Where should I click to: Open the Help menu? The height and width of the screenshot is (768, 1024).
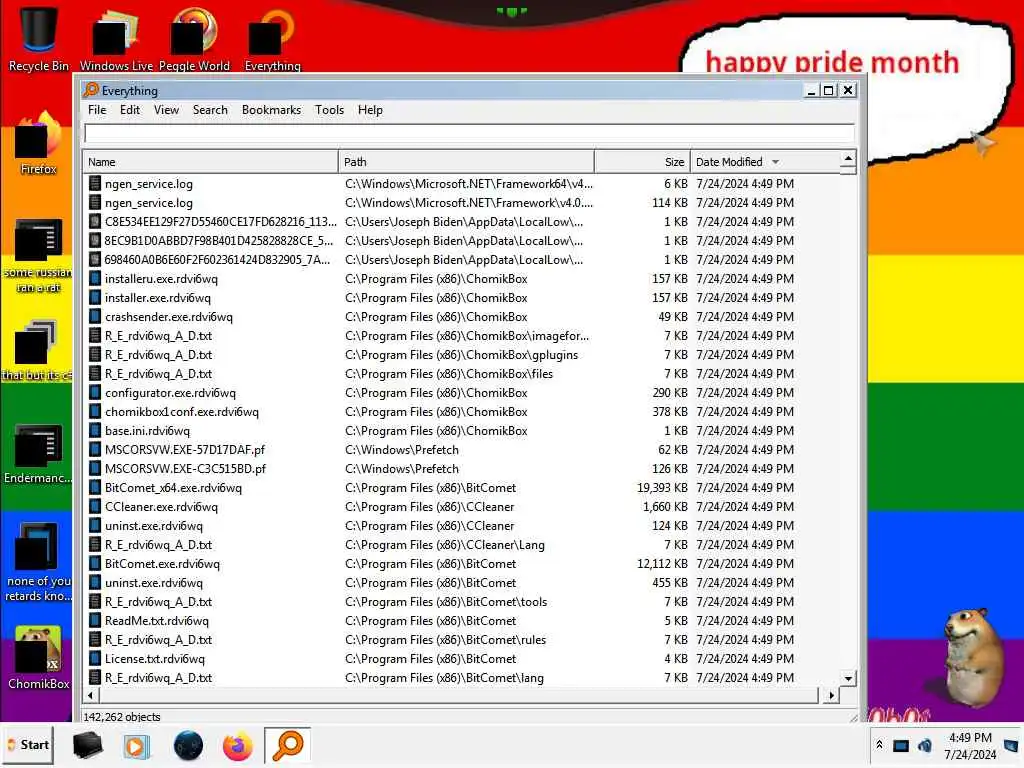pos(370,110)
